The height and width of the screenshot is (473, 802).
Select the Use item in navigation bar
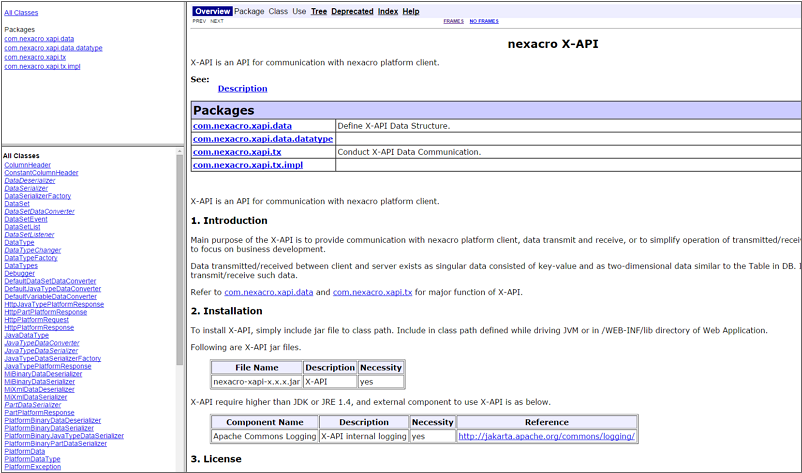(299, 11)
